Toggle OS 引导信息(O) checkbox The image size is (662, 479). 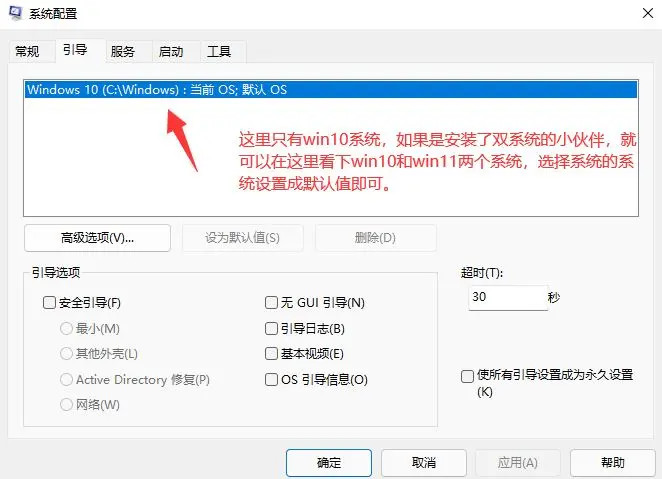pyautogui.click(x=271, y=379)
